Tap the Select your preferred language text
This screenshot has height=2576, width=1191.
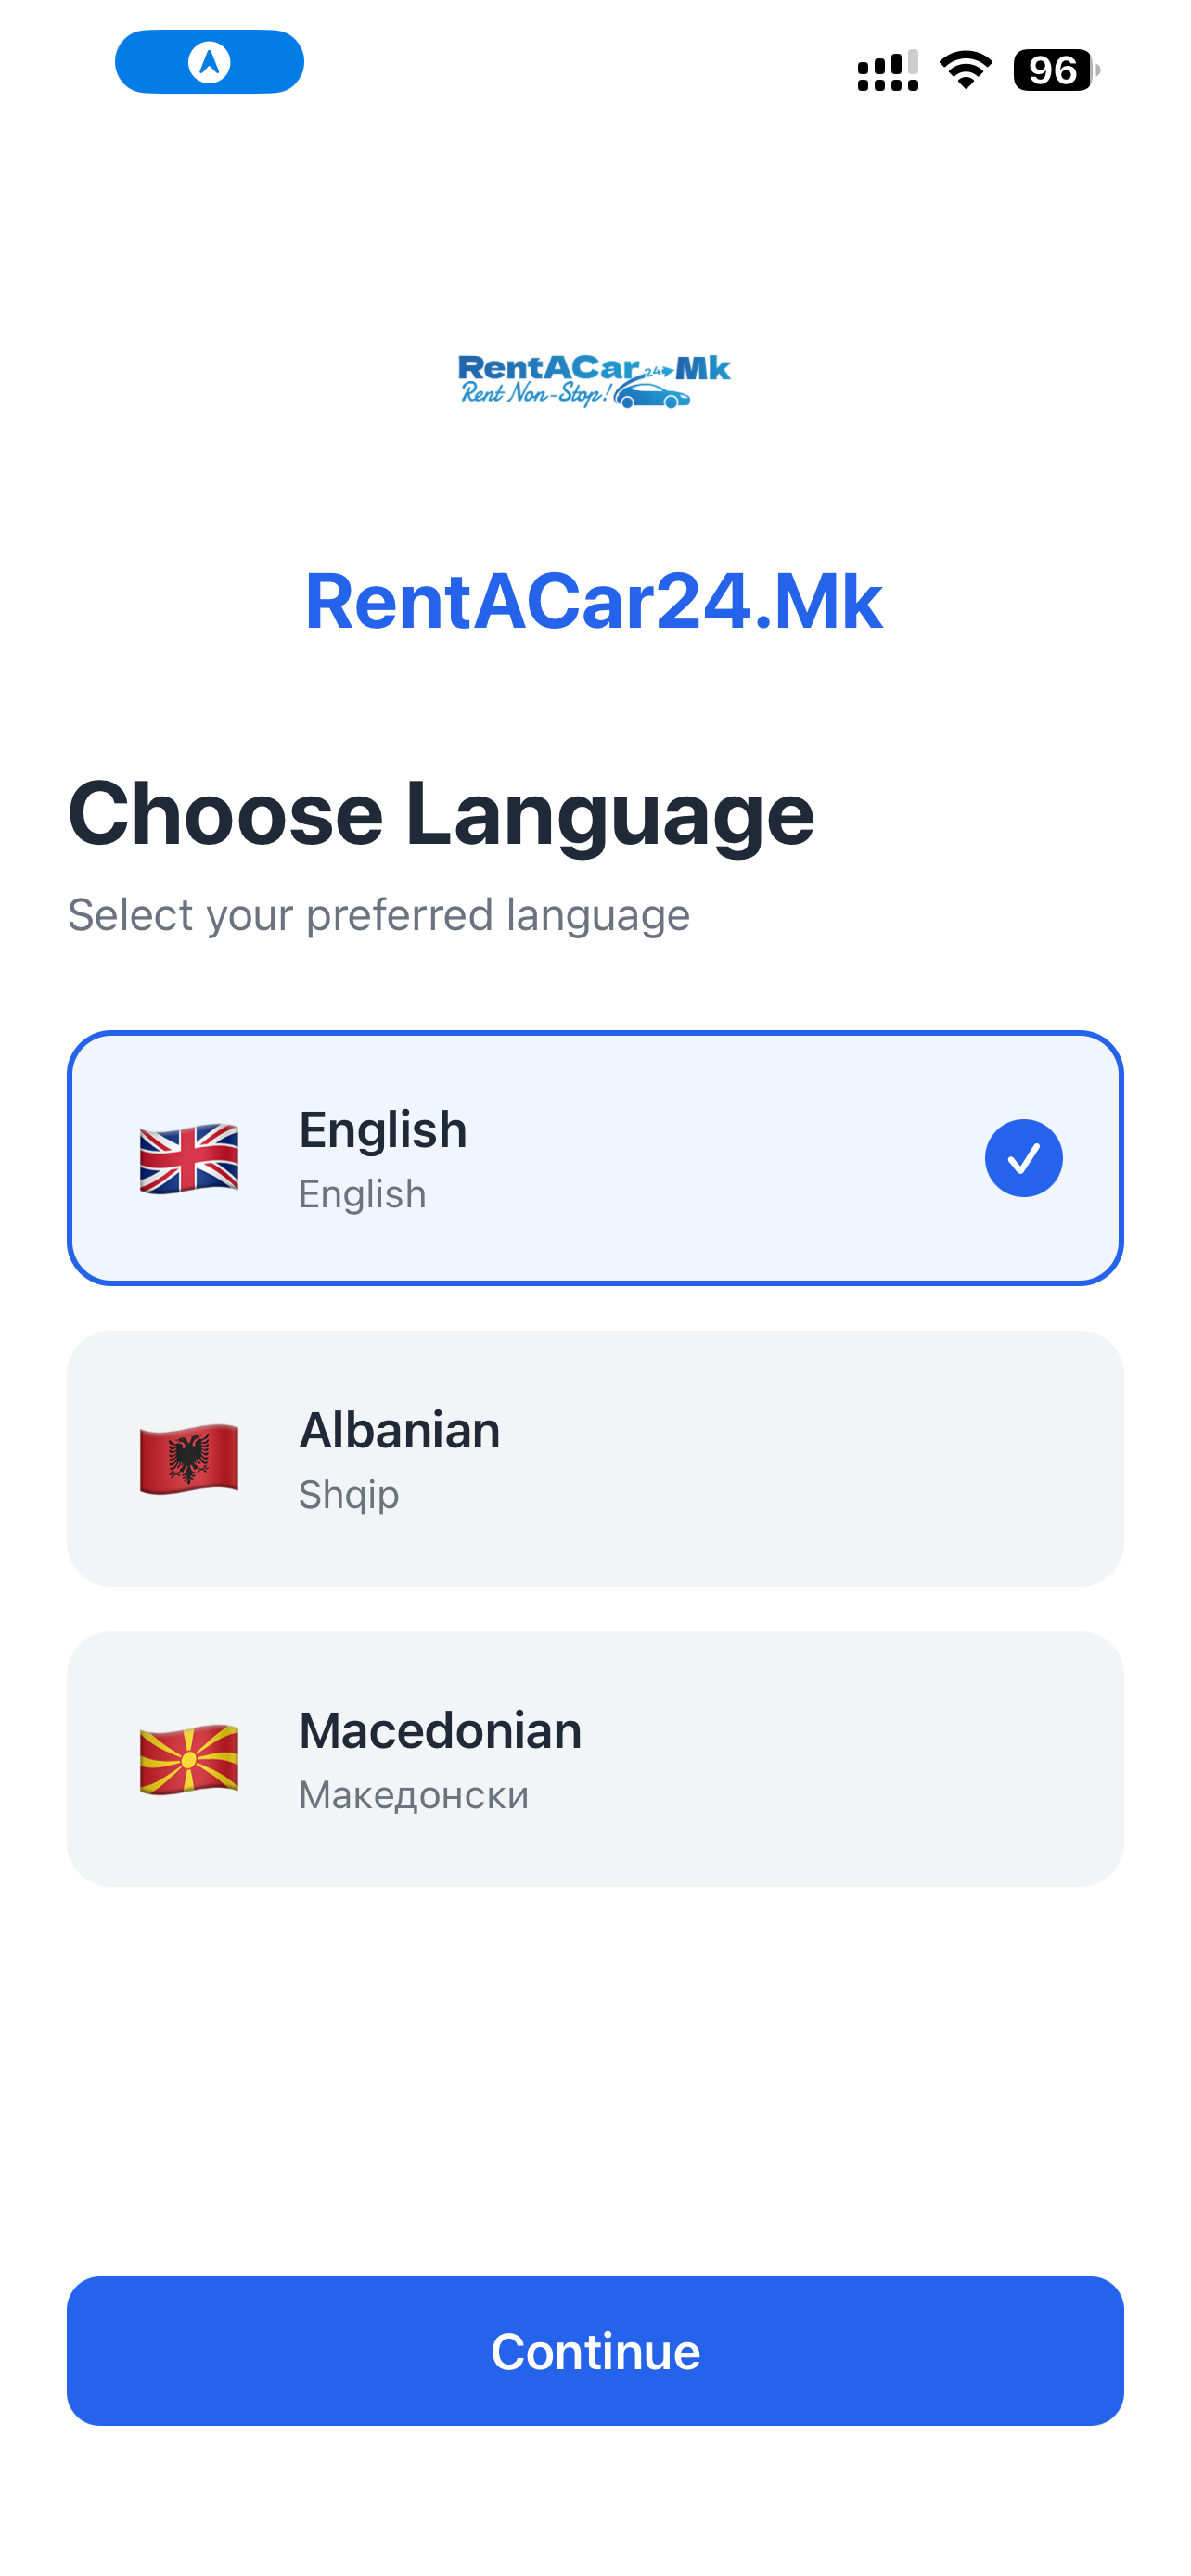pyautogui.click(x=379, y=915)
